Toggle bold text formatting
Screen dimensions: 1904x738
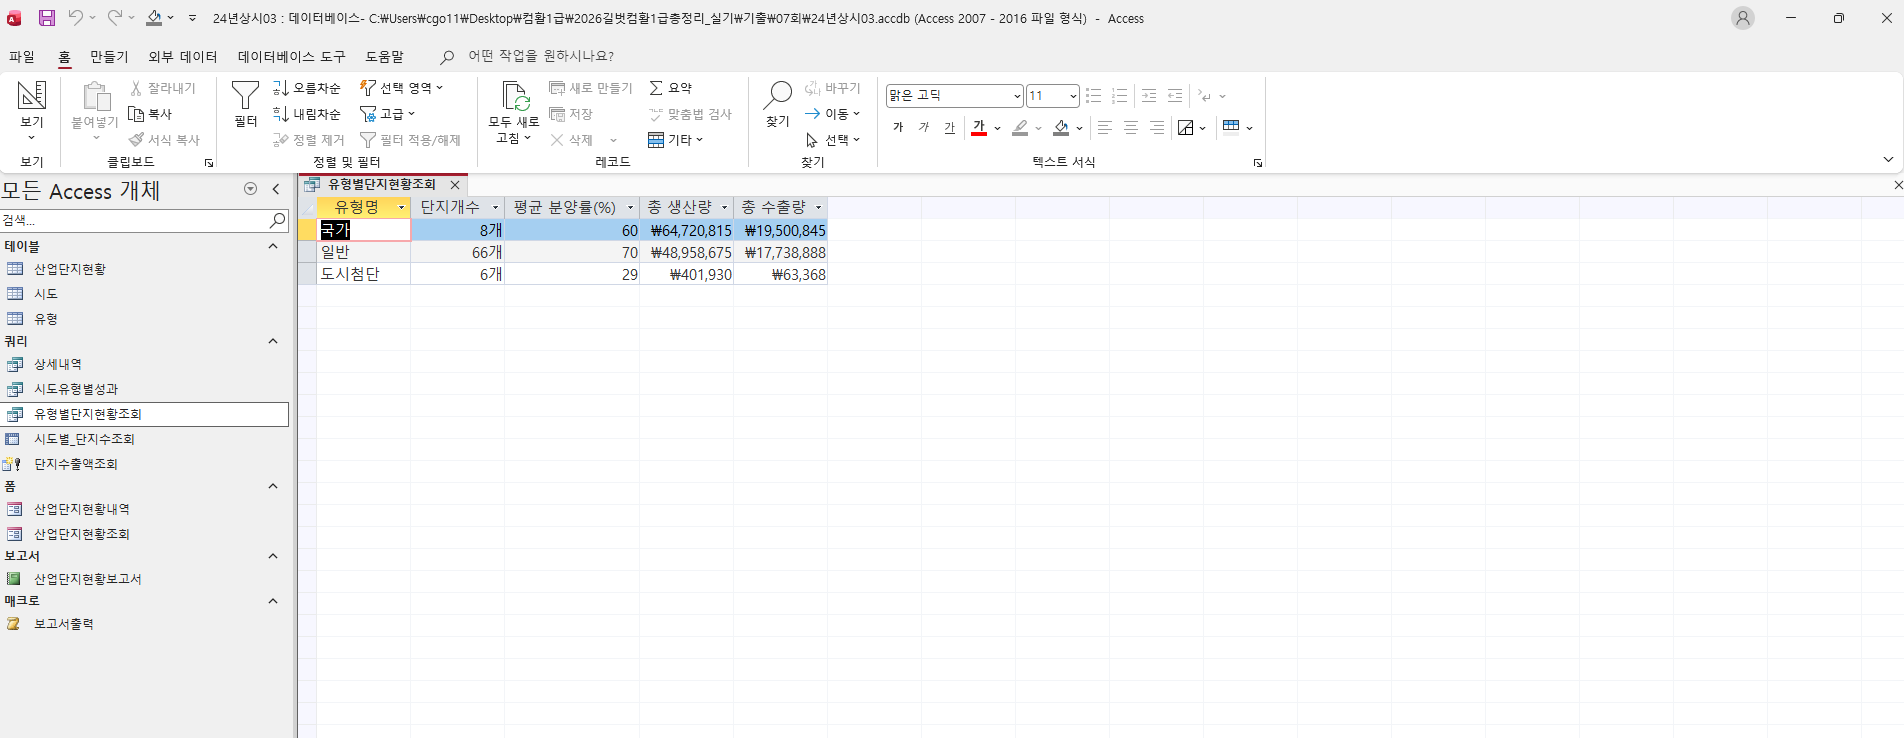pyautogui.click(x=898, y=127)
